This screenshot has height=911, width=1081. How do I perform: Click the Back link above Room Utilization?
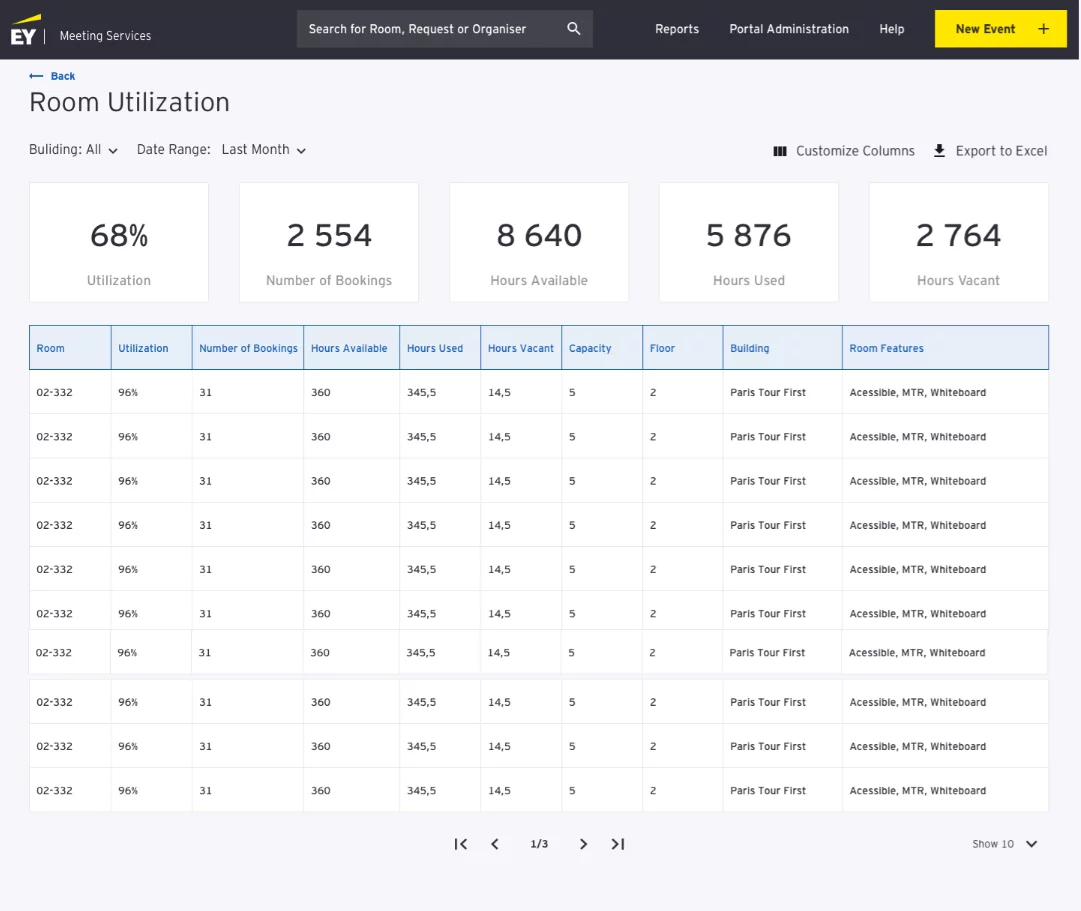click(51, 76)
